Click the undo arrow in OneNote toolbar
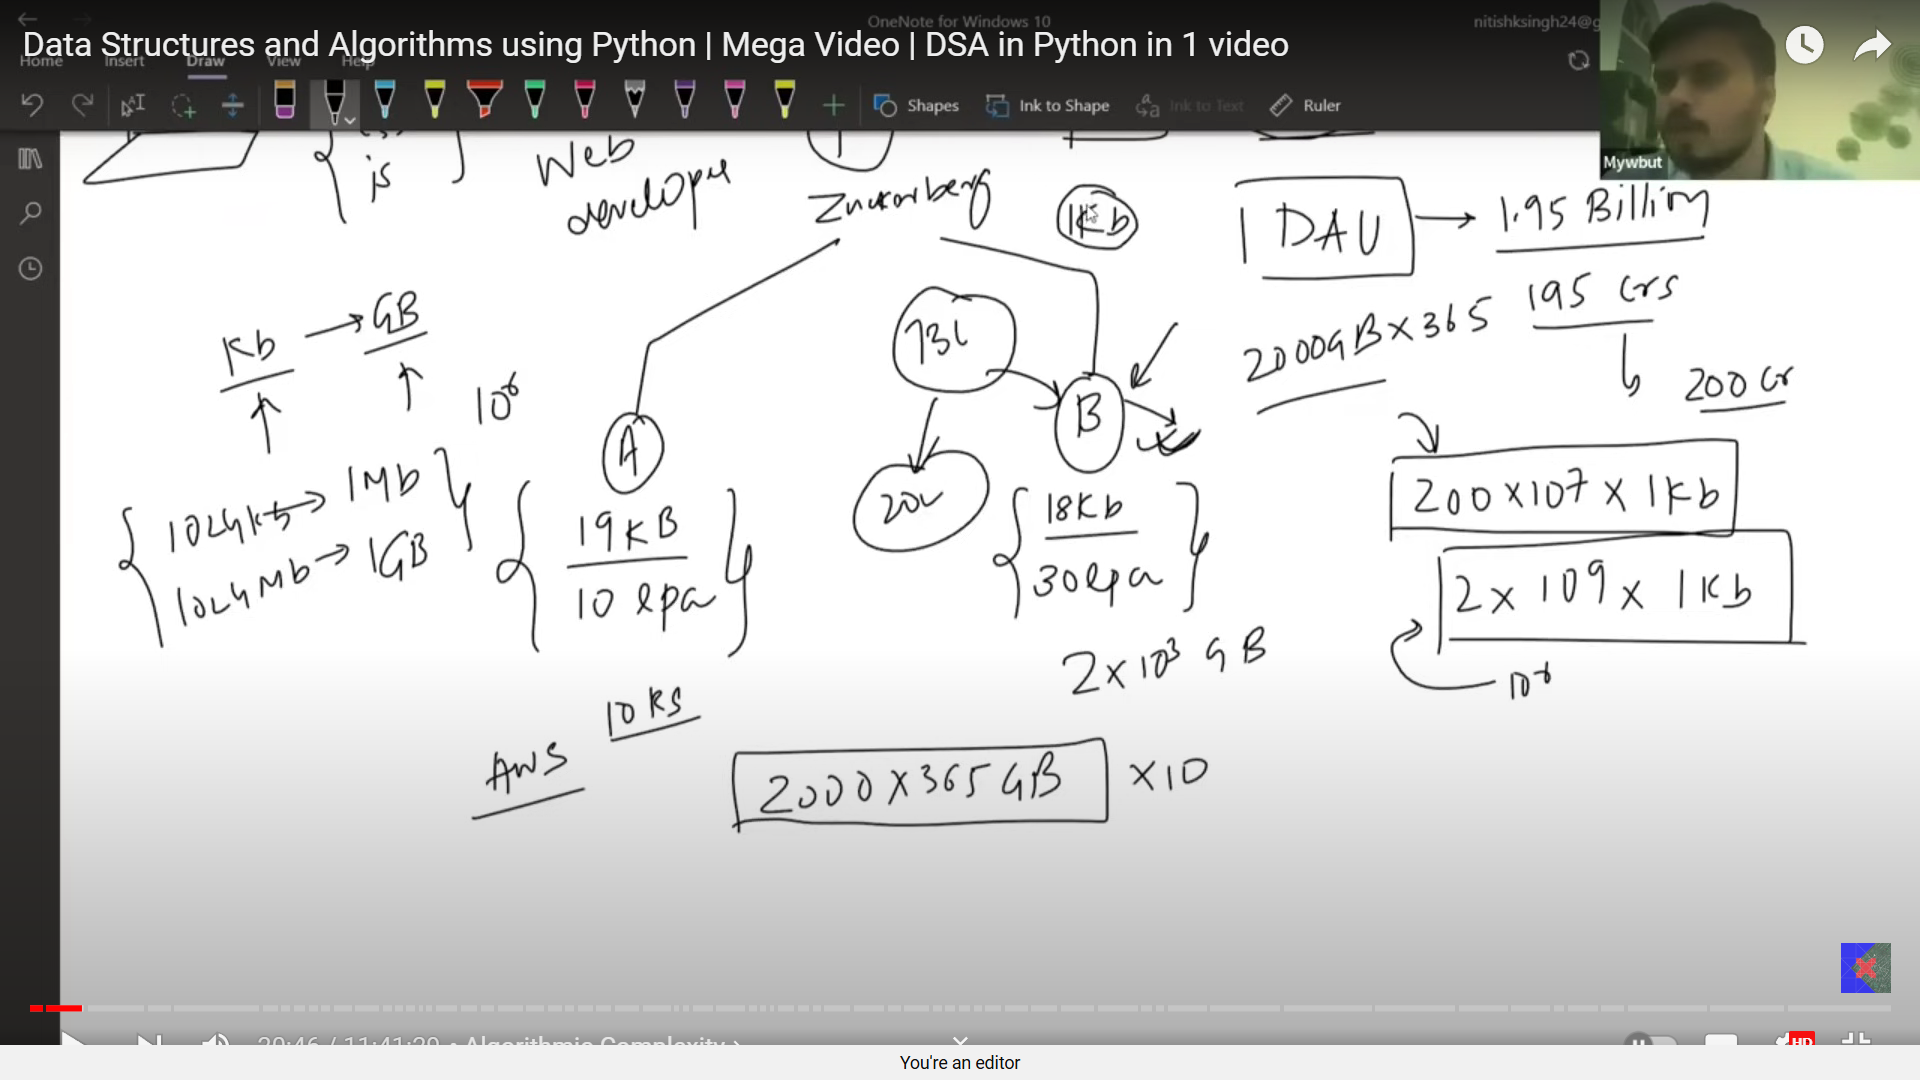 click(32, 105)
